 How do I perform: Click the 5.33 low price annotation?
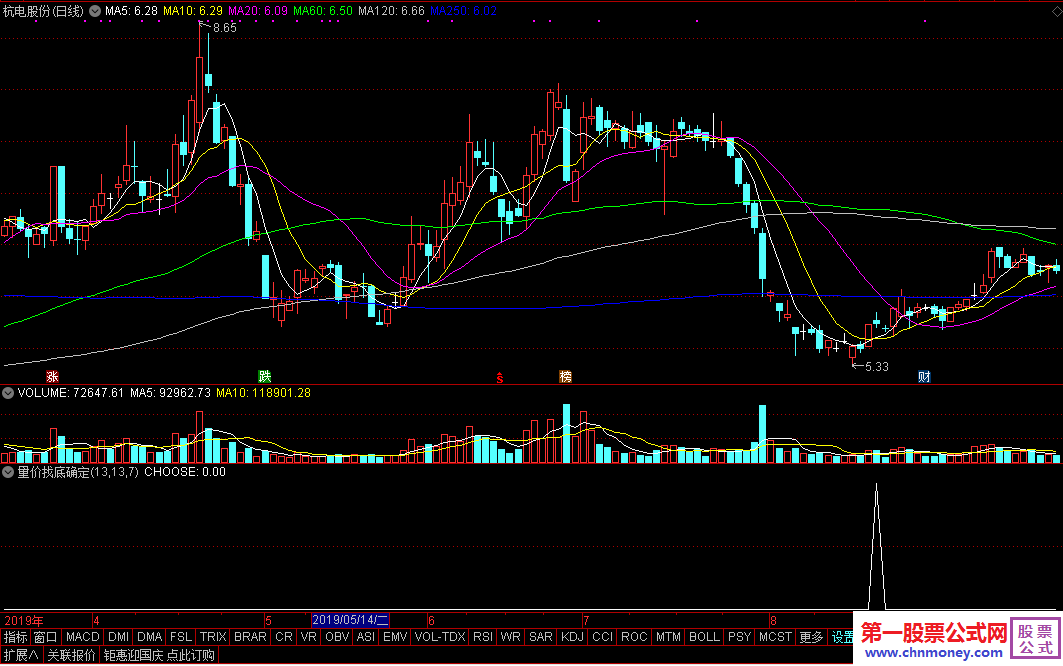(x=877, y=367)
